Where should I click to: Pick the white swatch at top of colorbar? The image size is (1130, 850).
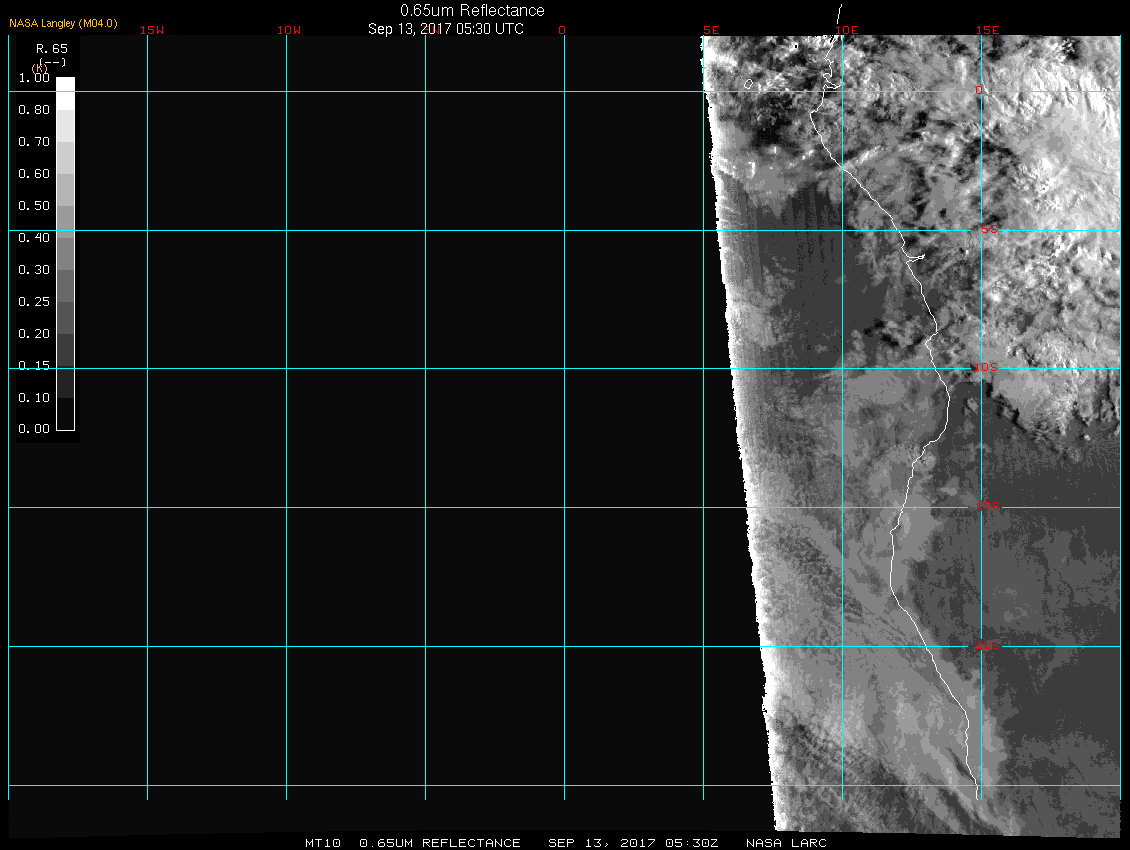65,85
